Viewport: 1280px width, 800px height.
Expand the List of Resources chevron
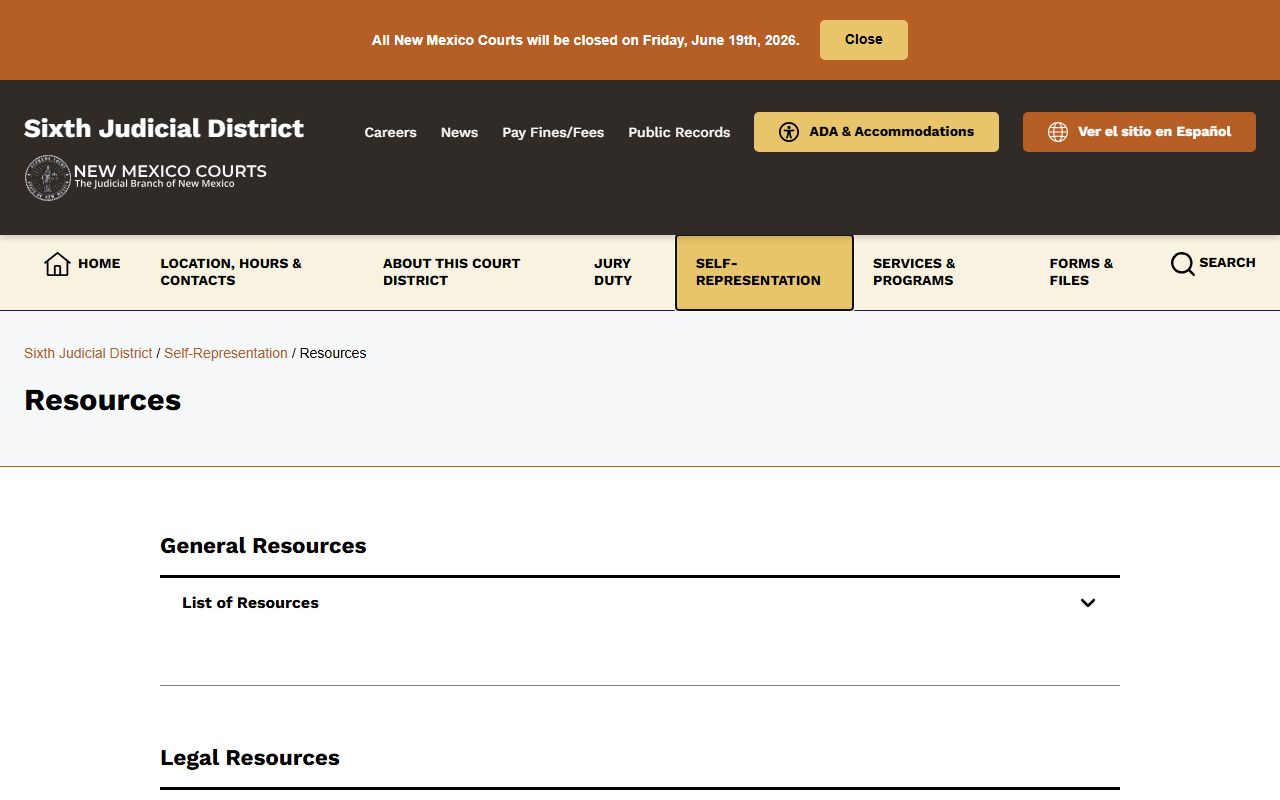[x=1088, y=603]
